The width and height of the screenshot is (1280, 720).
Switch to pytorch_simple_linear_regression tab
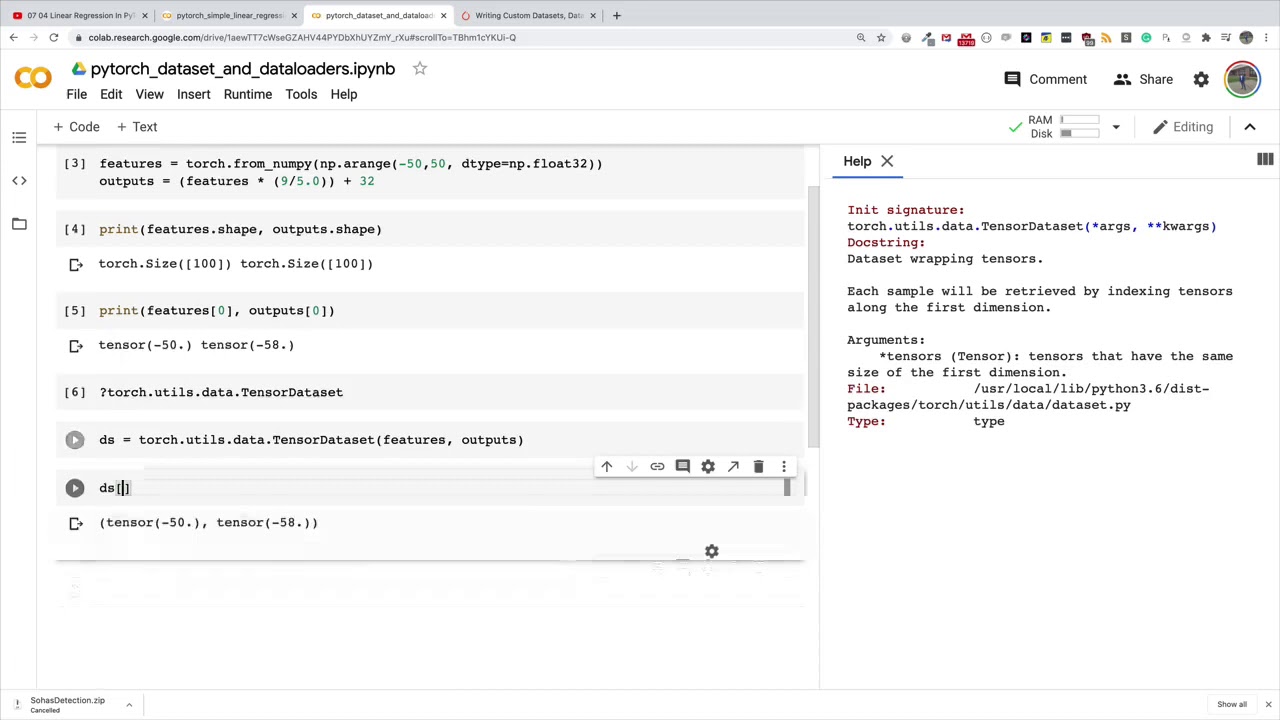(229, 15)
